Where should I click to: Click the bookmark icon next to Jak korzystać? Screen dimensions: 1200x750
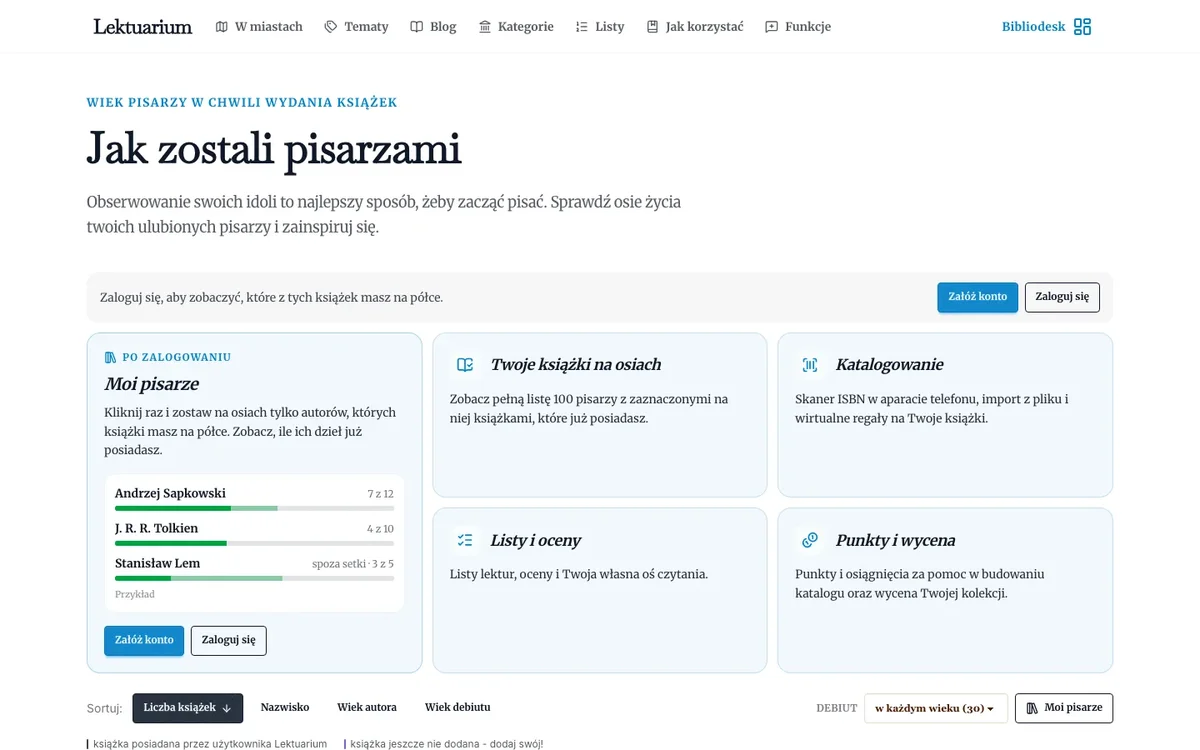(653, 27)
